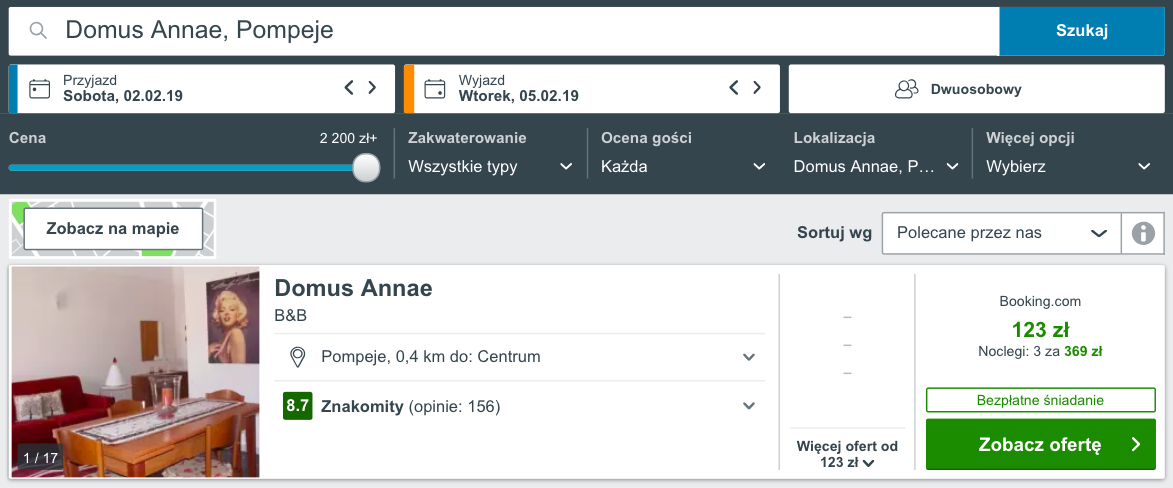Open the Lokalizacja dropdown

[876, 166]
